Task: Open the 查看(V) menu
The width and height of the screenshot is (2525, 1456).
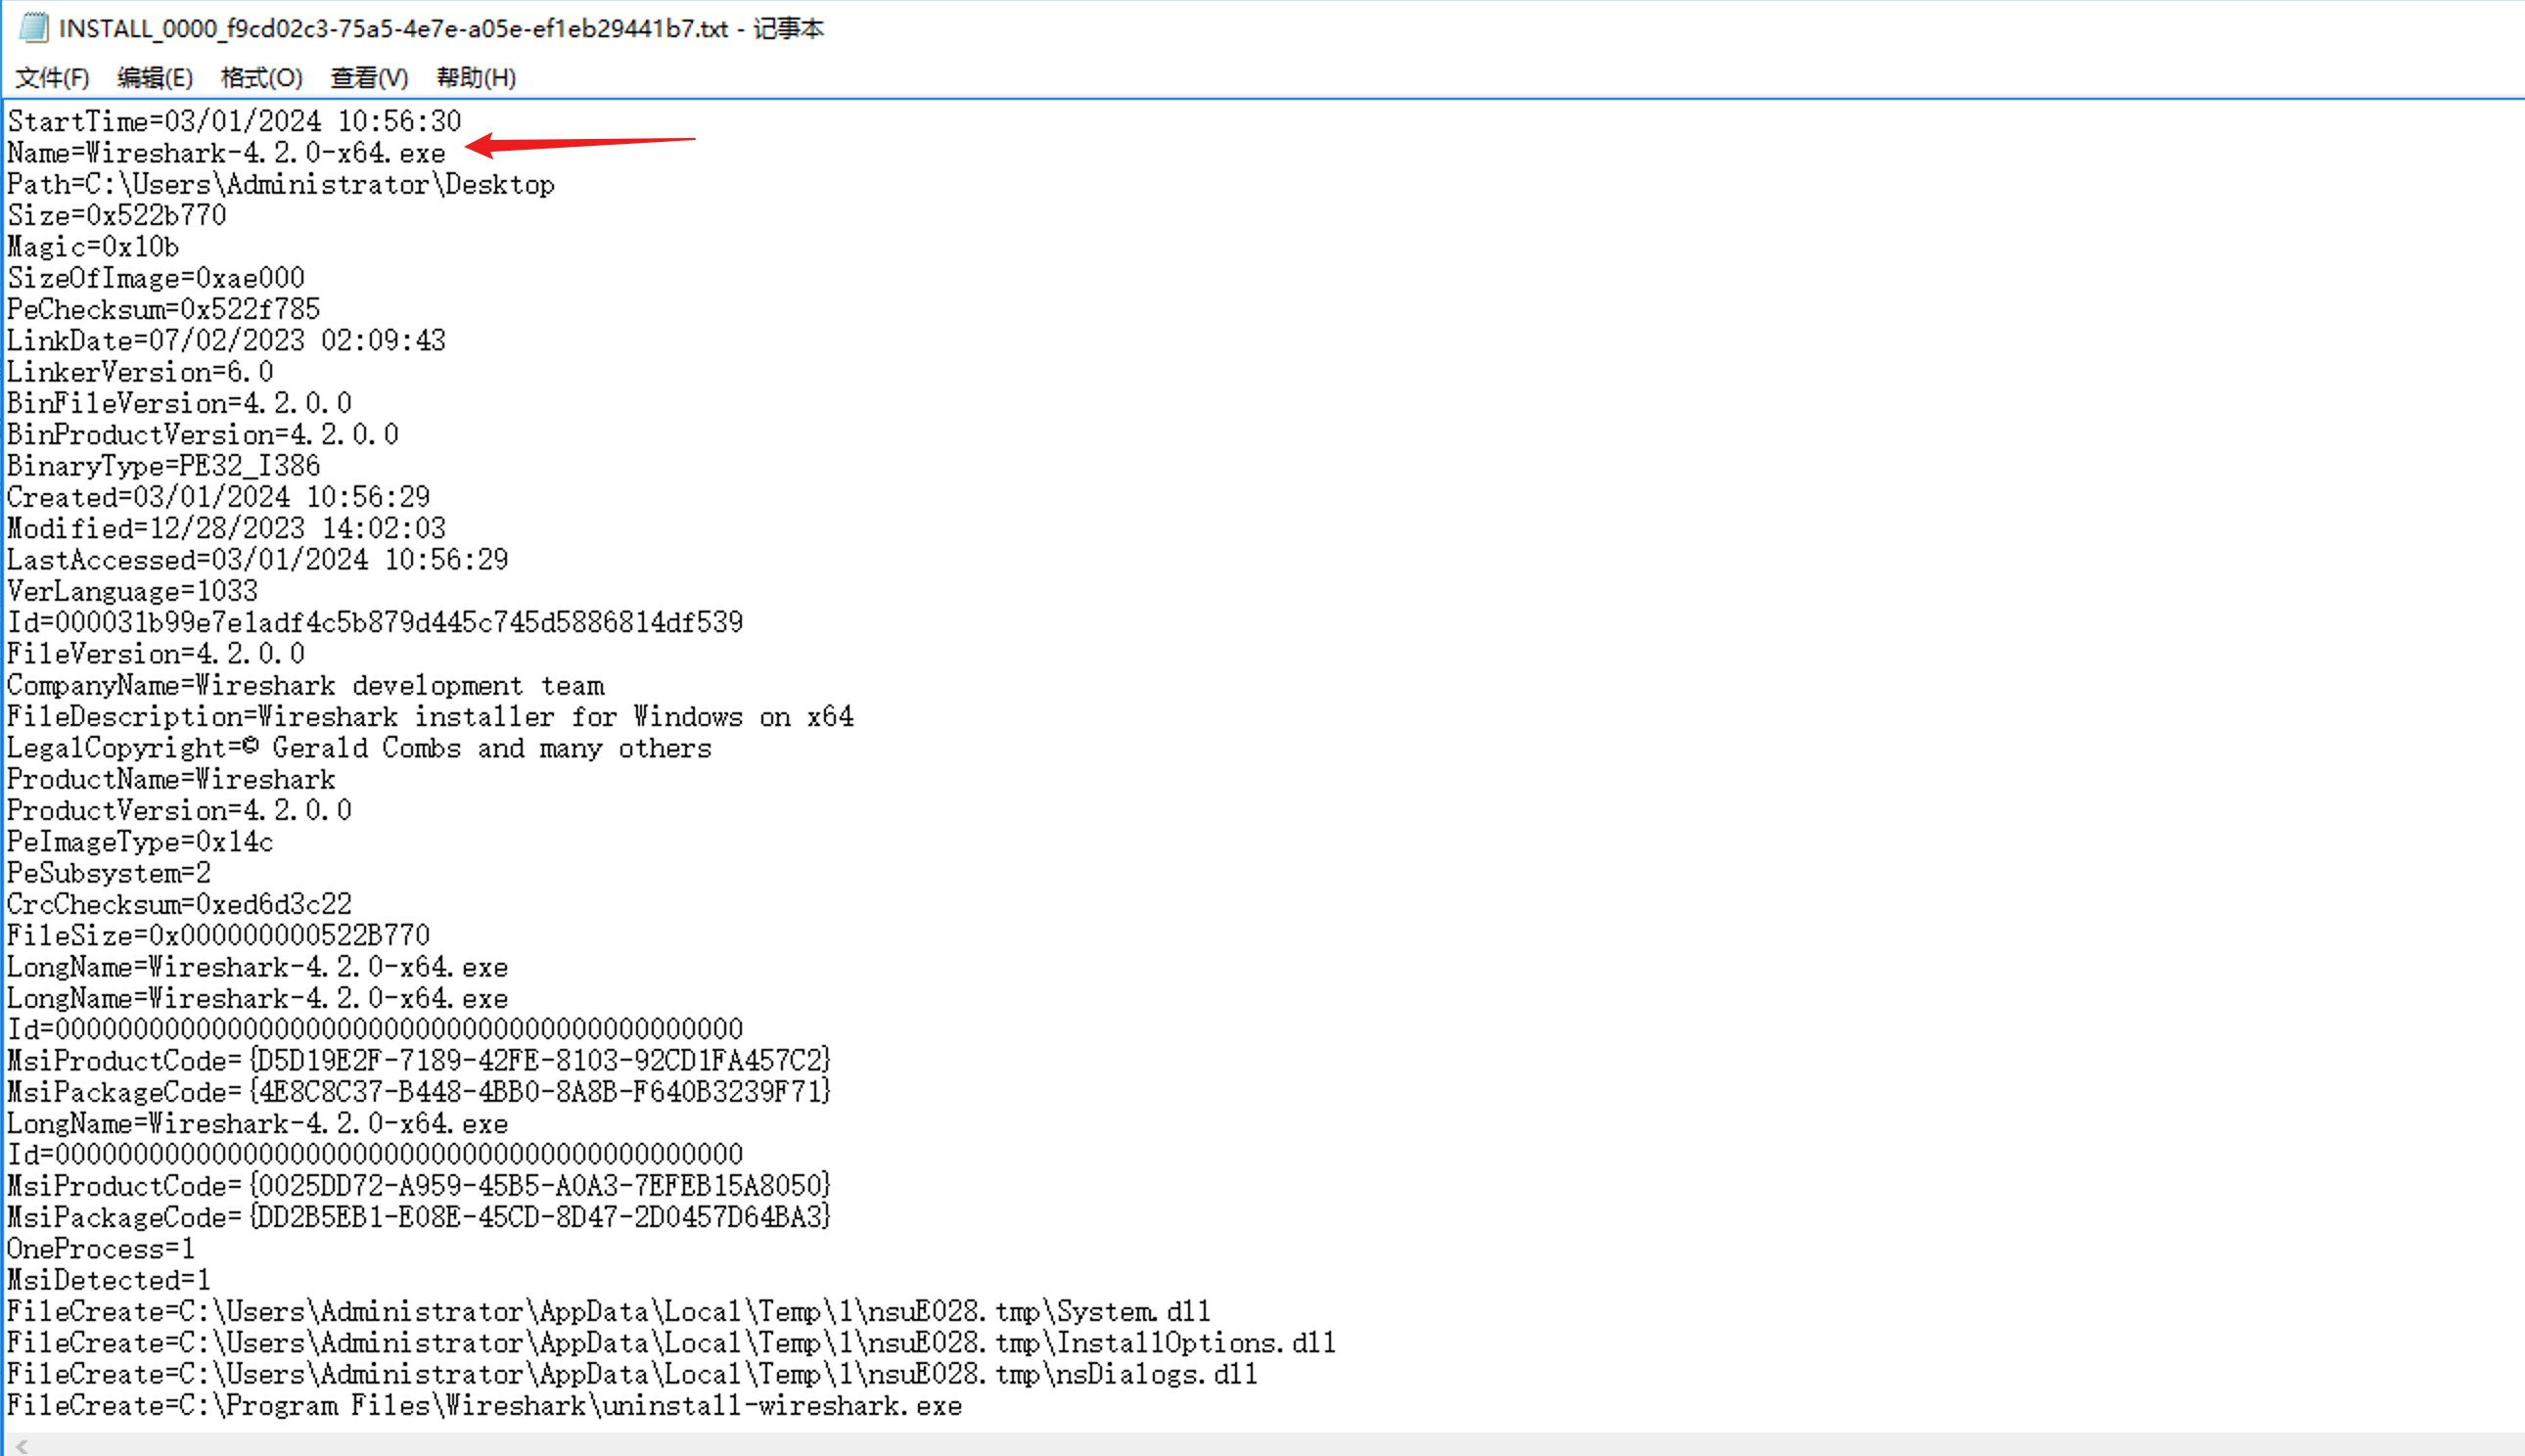Action: tap(369, 78)
